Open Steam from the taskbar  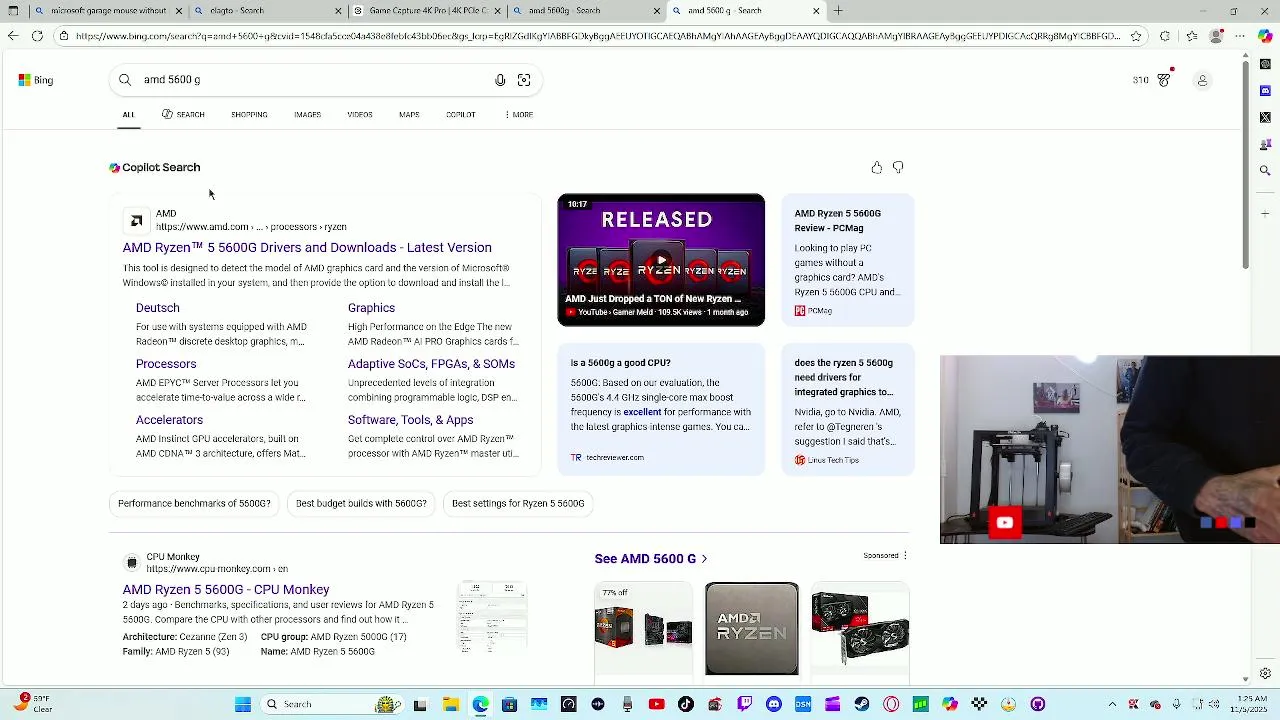coord(862,704)
